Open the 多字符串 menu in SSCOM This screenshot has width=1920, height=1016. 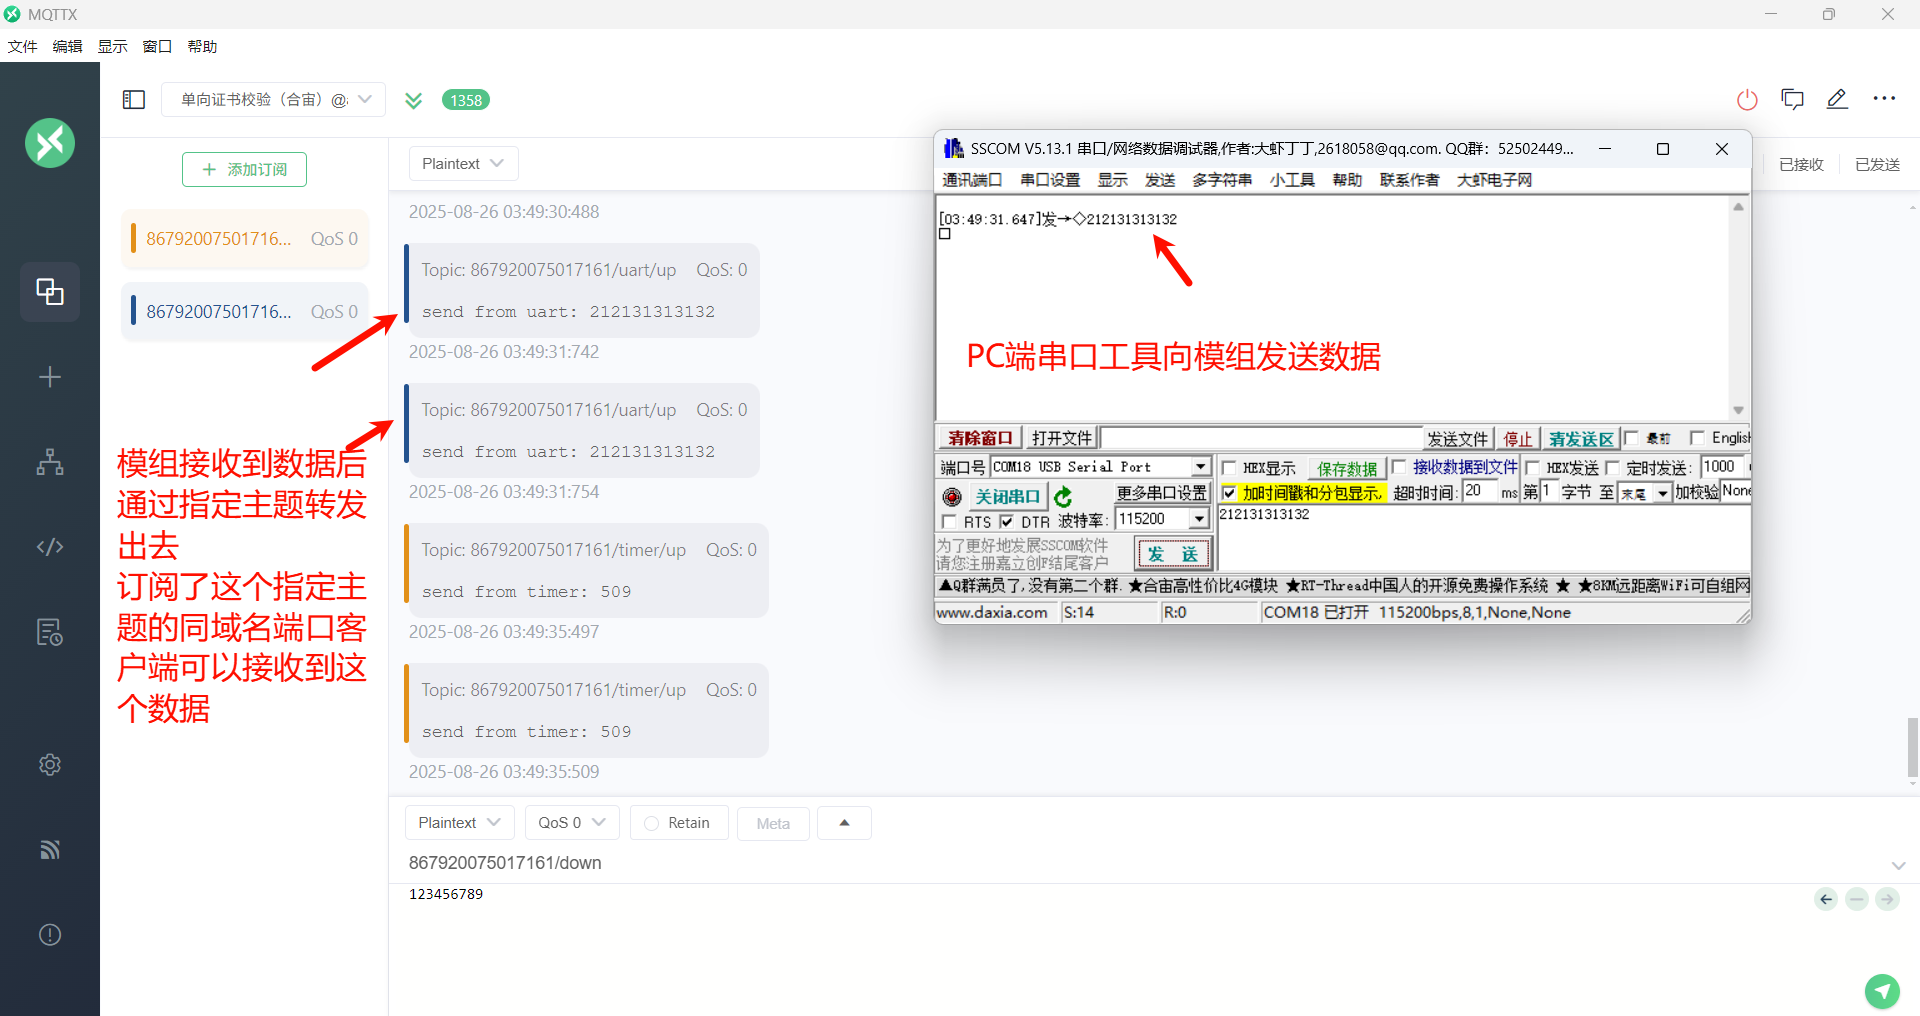click(x=1222, y=179)
